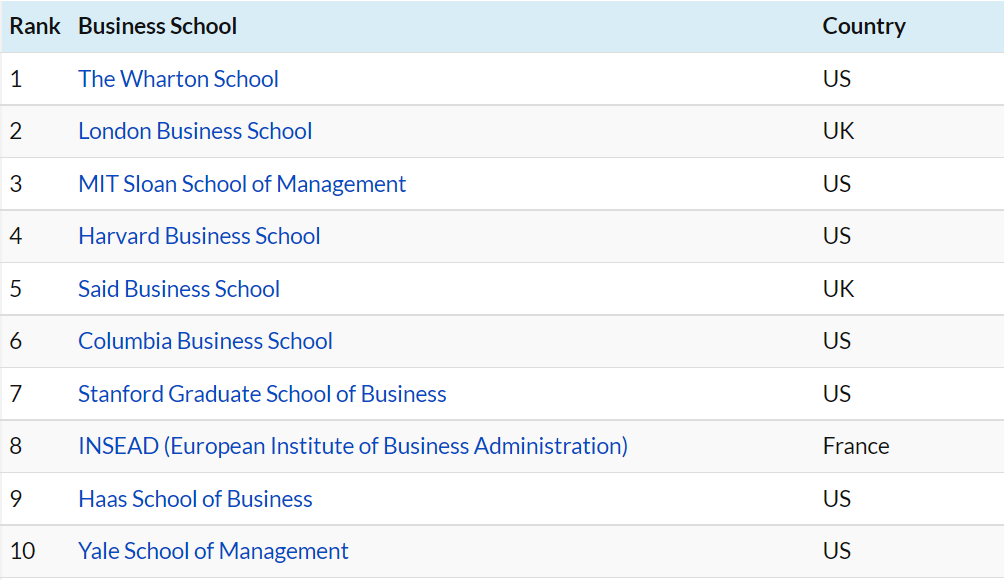Select the France country cell
This screenshot has height=580, width=1004.
point(856,446)
